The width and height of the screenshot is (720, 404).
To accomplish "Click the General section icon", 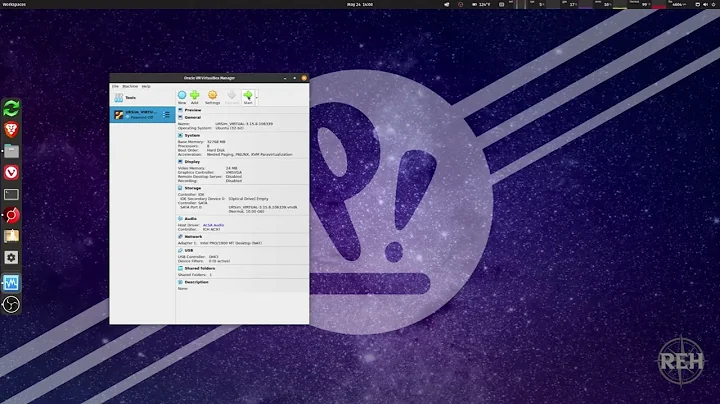I will [180, 118].
